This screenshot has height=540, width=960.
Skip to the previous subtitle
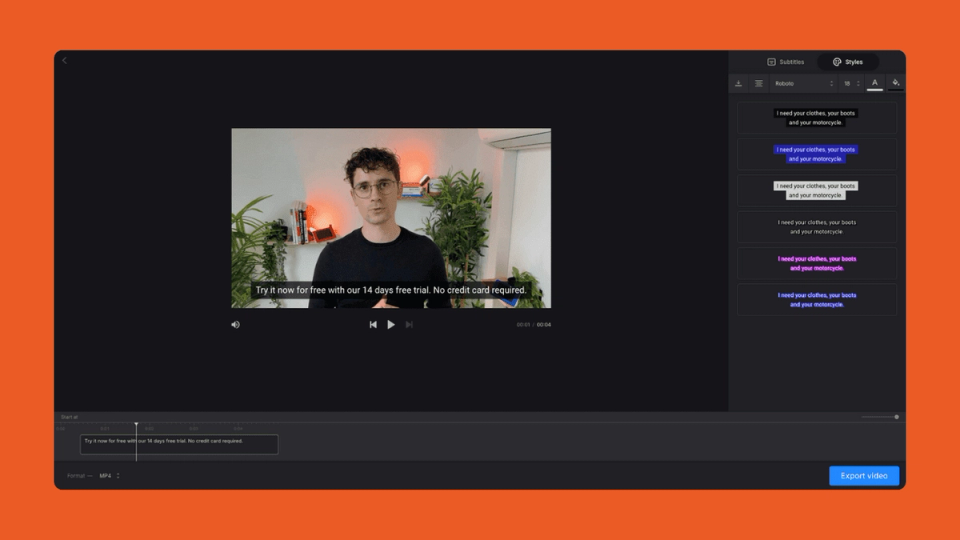coord(373,324)
